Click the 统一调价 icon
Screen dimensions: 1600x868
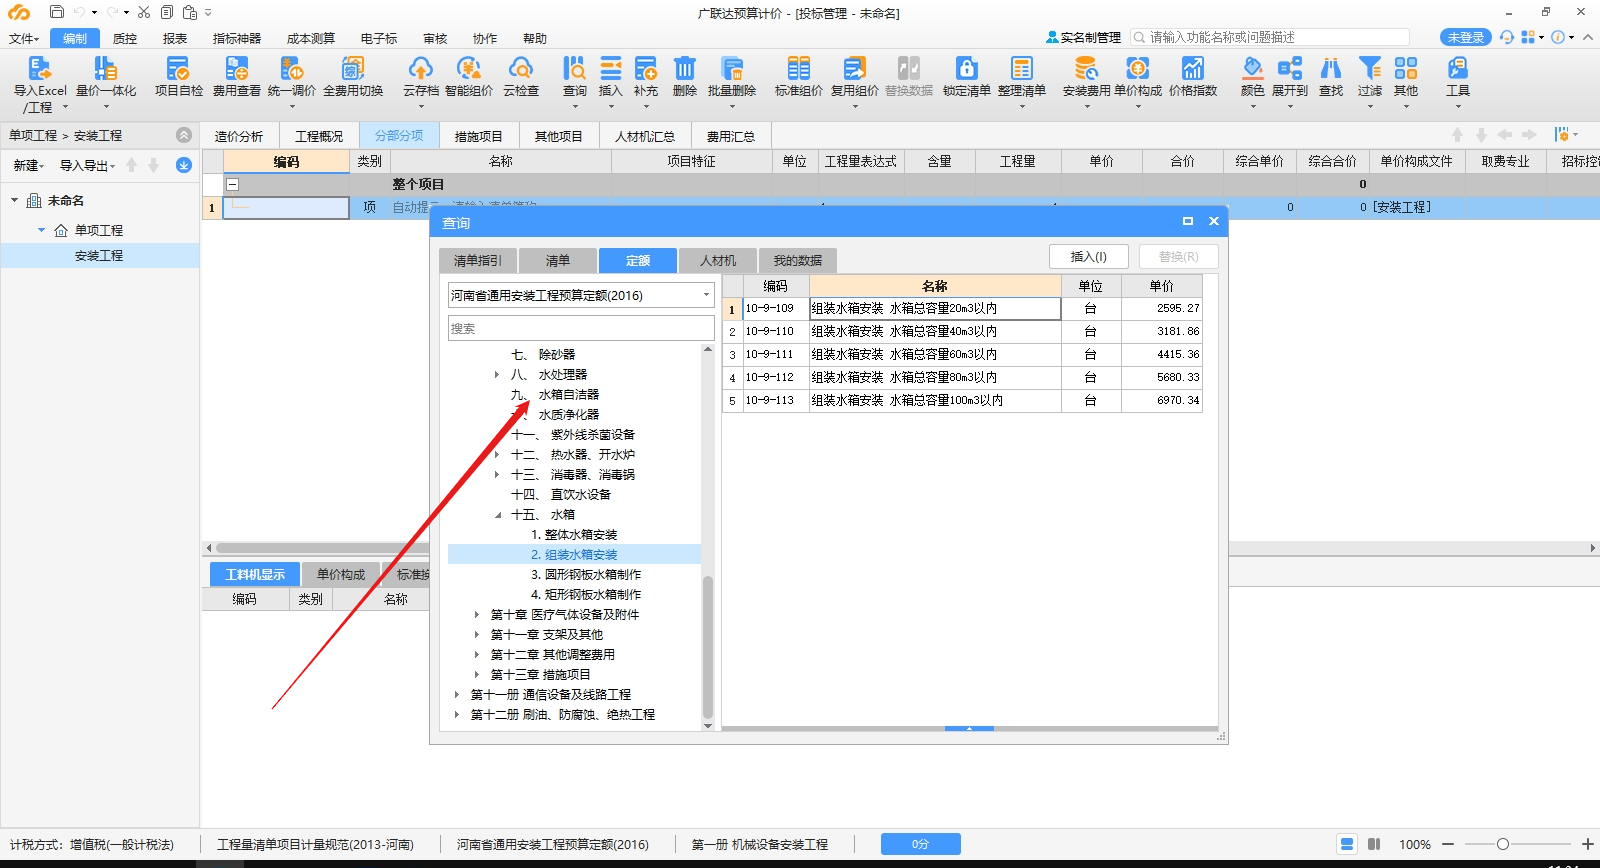click(292, 77)
